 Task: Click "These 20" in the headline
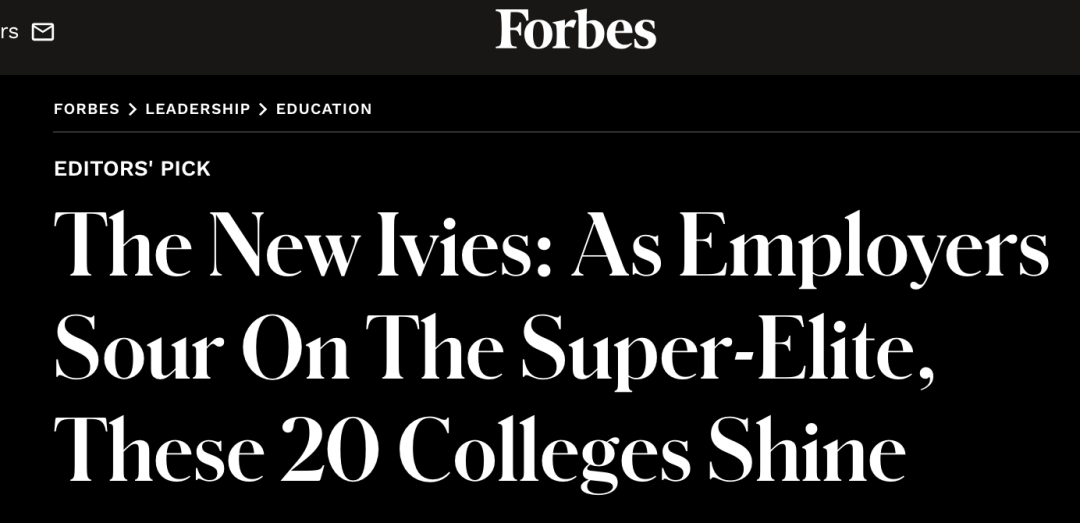click(216, 449)
